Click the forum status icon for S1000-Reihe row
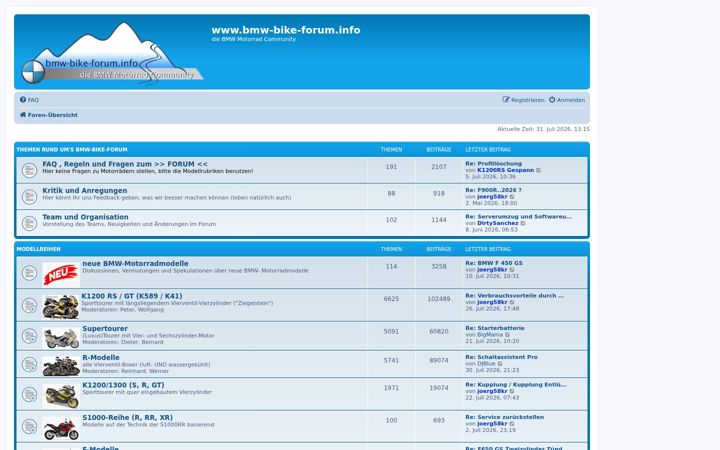 [29, 427]
